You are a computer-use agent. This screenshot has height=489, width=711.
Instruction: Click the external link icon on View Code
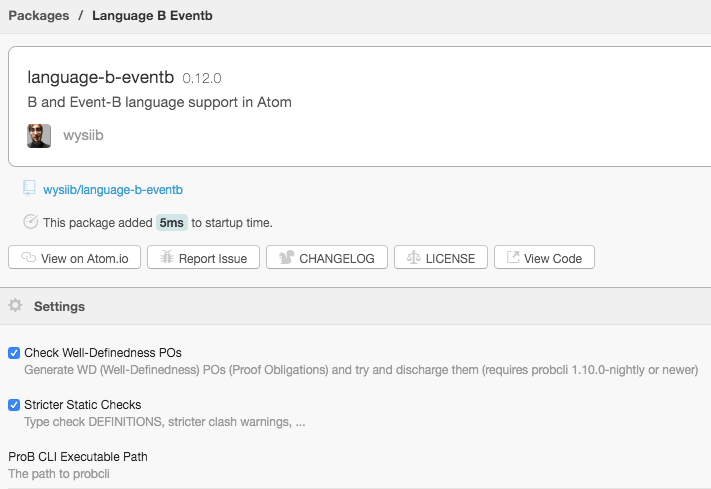point(512,258)
